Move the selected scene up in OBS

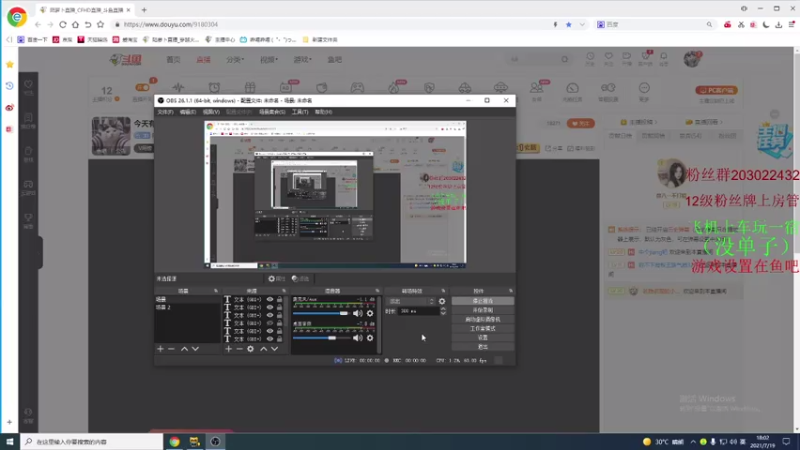point(184,349)
